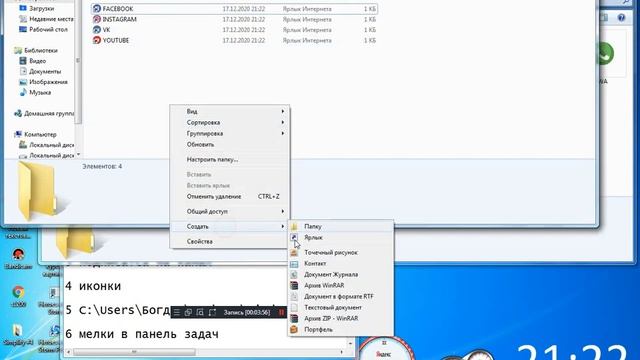Click the Документ в формате RTF icon

click(x=294, y=297)
